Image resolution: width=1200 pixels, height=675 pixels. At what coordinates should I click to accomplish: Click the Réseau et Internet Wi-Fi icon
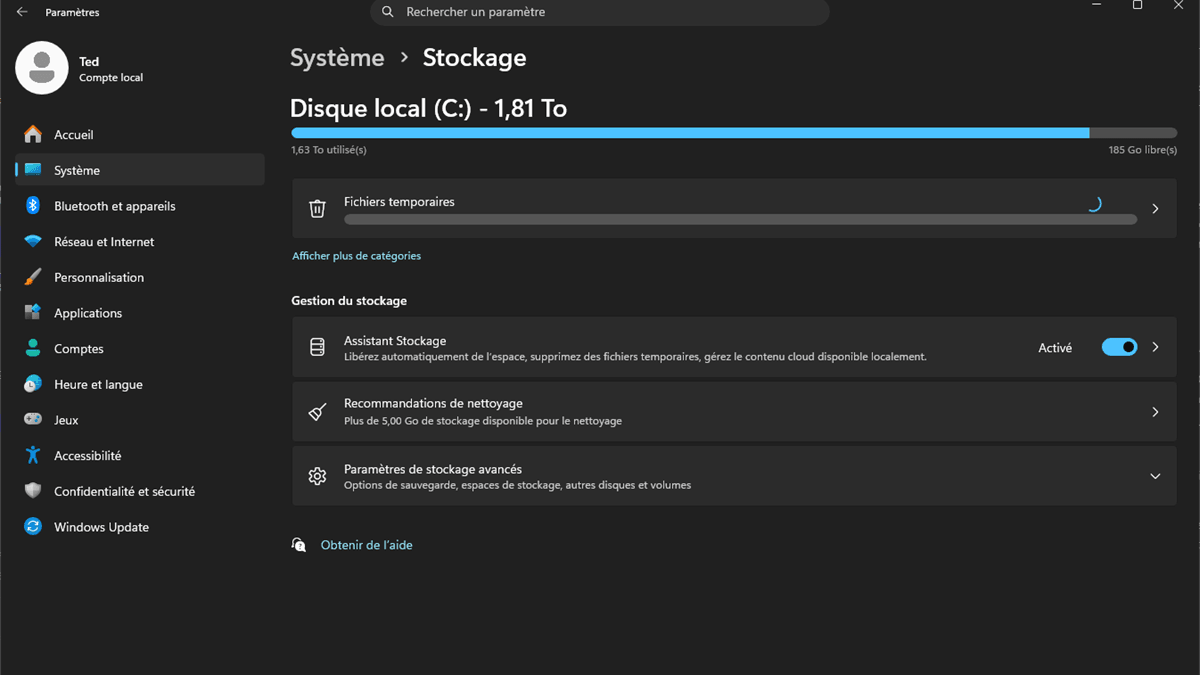click(33, 242)
